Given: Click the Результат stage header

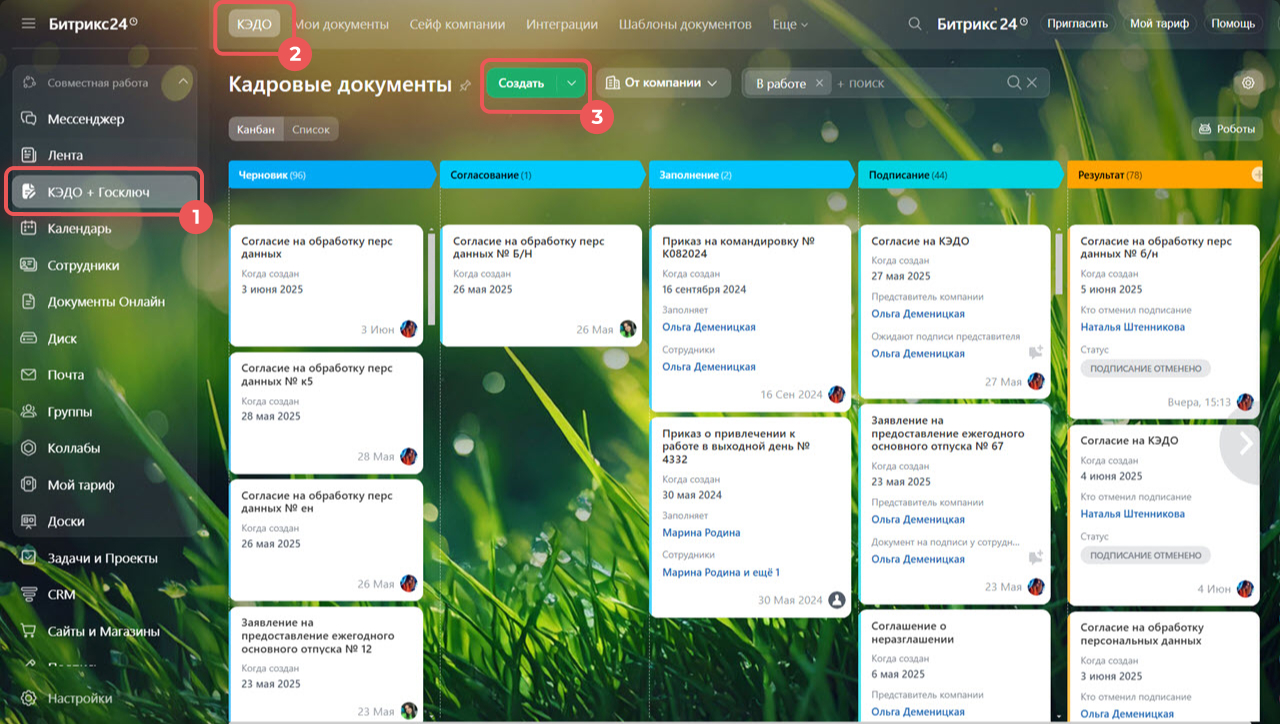Looking at the screenshot, I should coord(1165,174).
